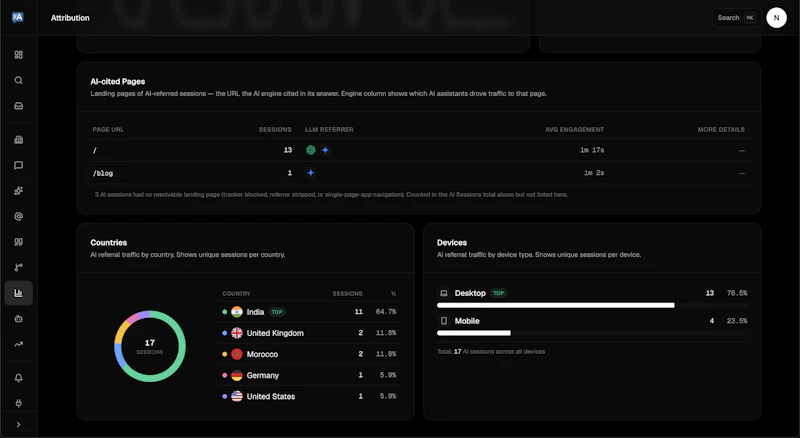Select the building icon in sidebar
Image resolution: width=800 pixels, height=438 pixels.
click(18, 140)
